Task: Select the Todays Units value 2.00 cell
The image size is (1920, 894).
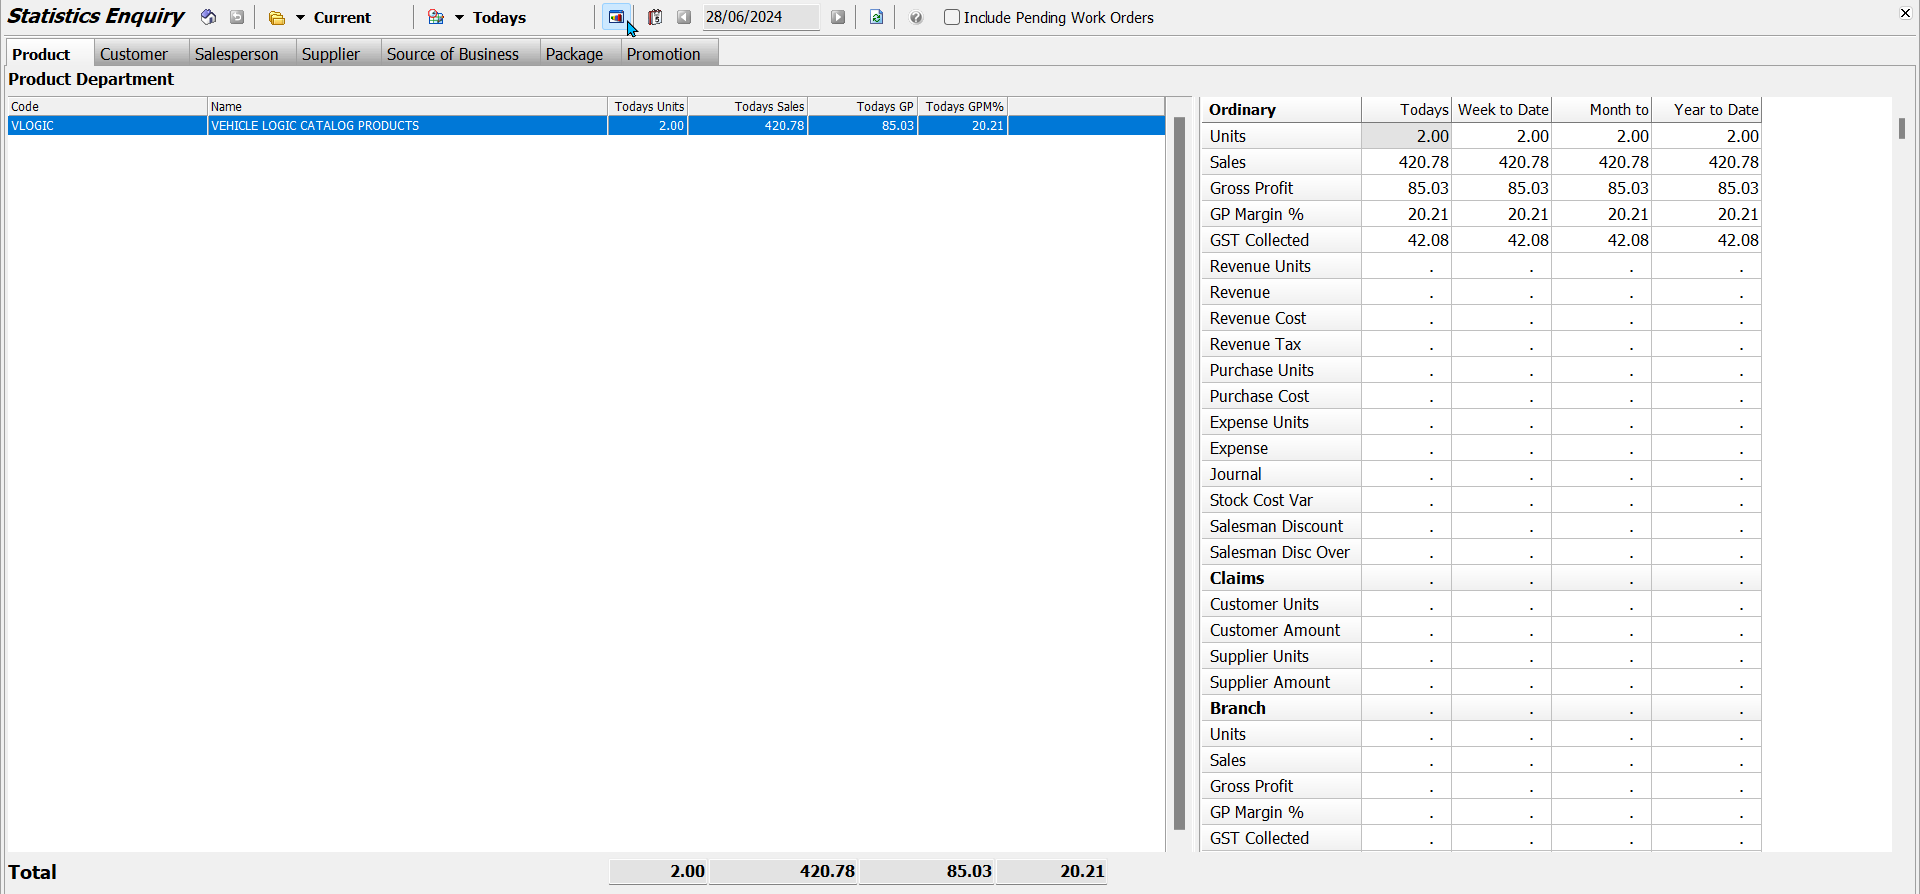Action: [x=1407, y=136]
